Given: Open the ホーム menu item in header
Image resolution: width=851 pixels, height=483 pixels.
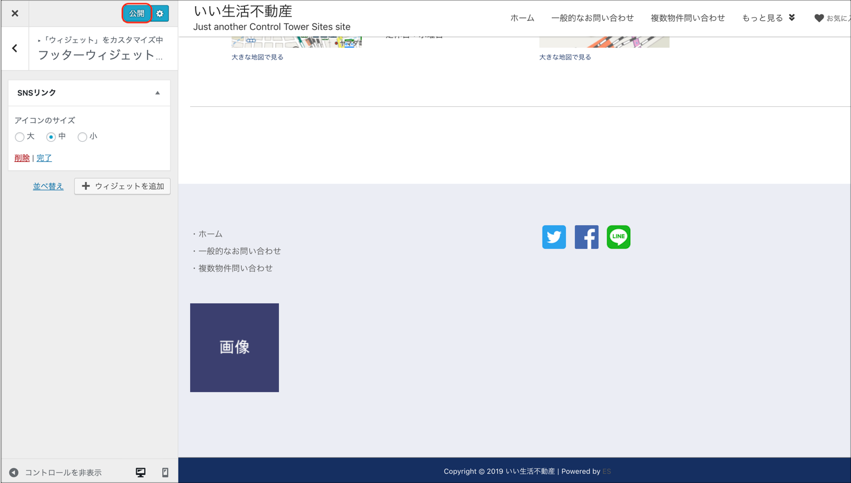Looking at the screenshot, I should point(522,18).
